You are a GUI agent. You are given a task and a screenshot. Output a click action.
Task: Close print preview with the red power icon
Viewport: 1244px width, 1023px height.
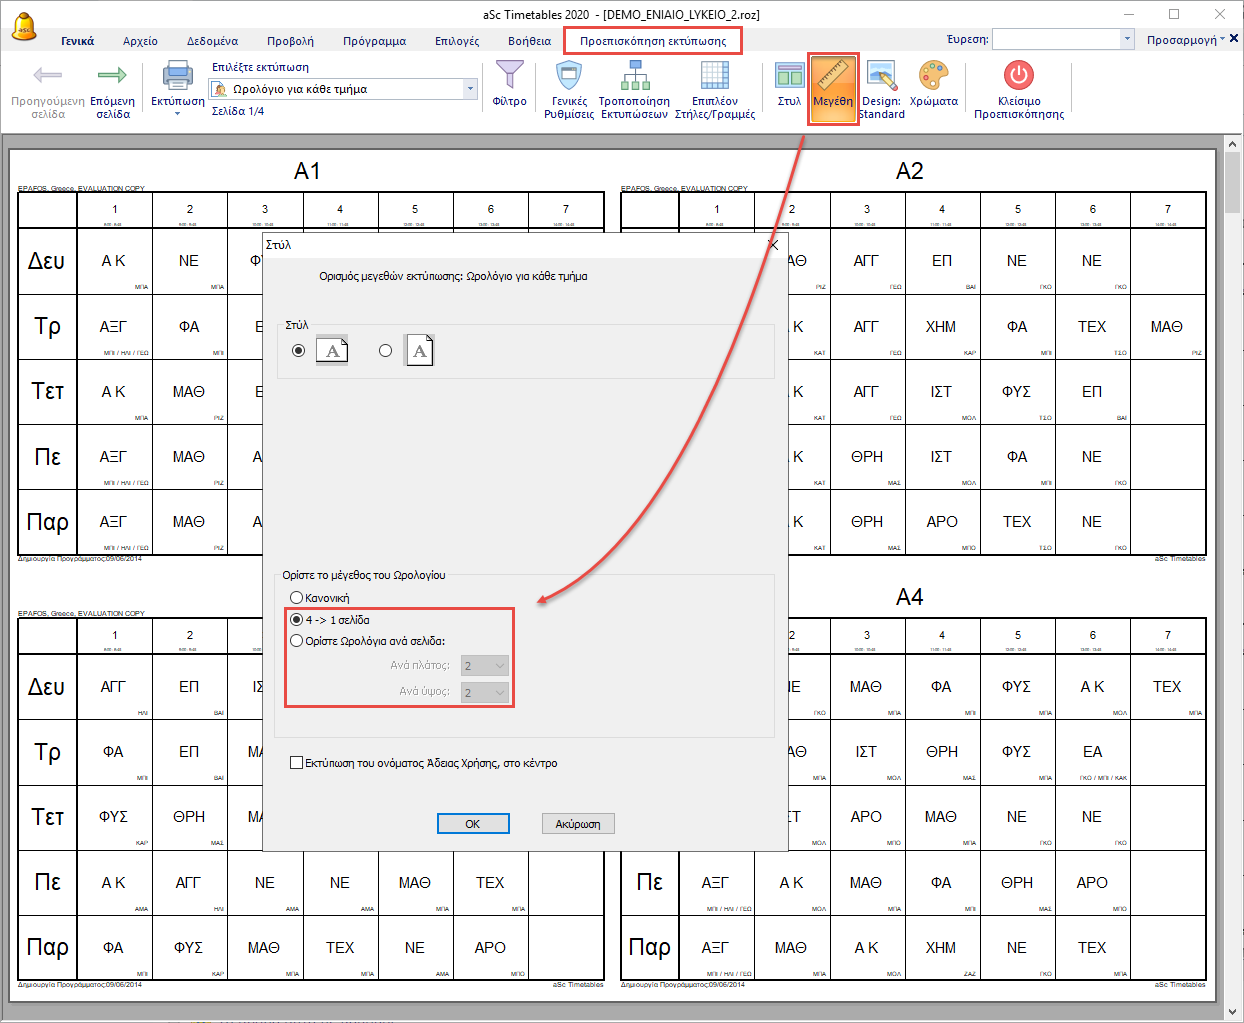1018,76
